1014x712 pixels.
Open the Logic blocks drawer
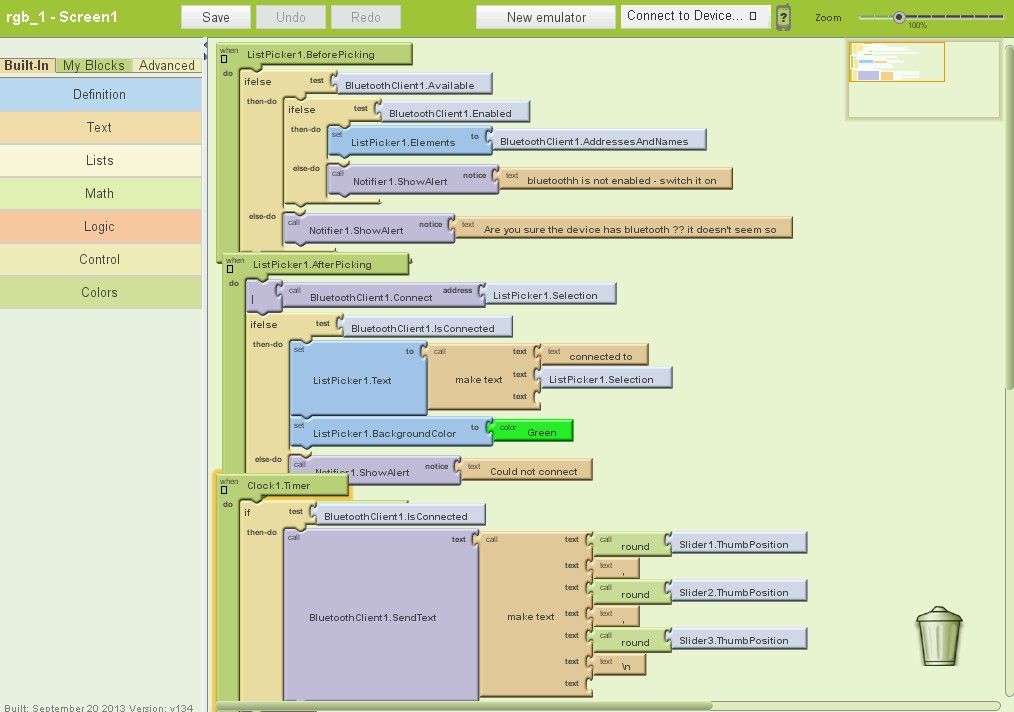point(99,226)
